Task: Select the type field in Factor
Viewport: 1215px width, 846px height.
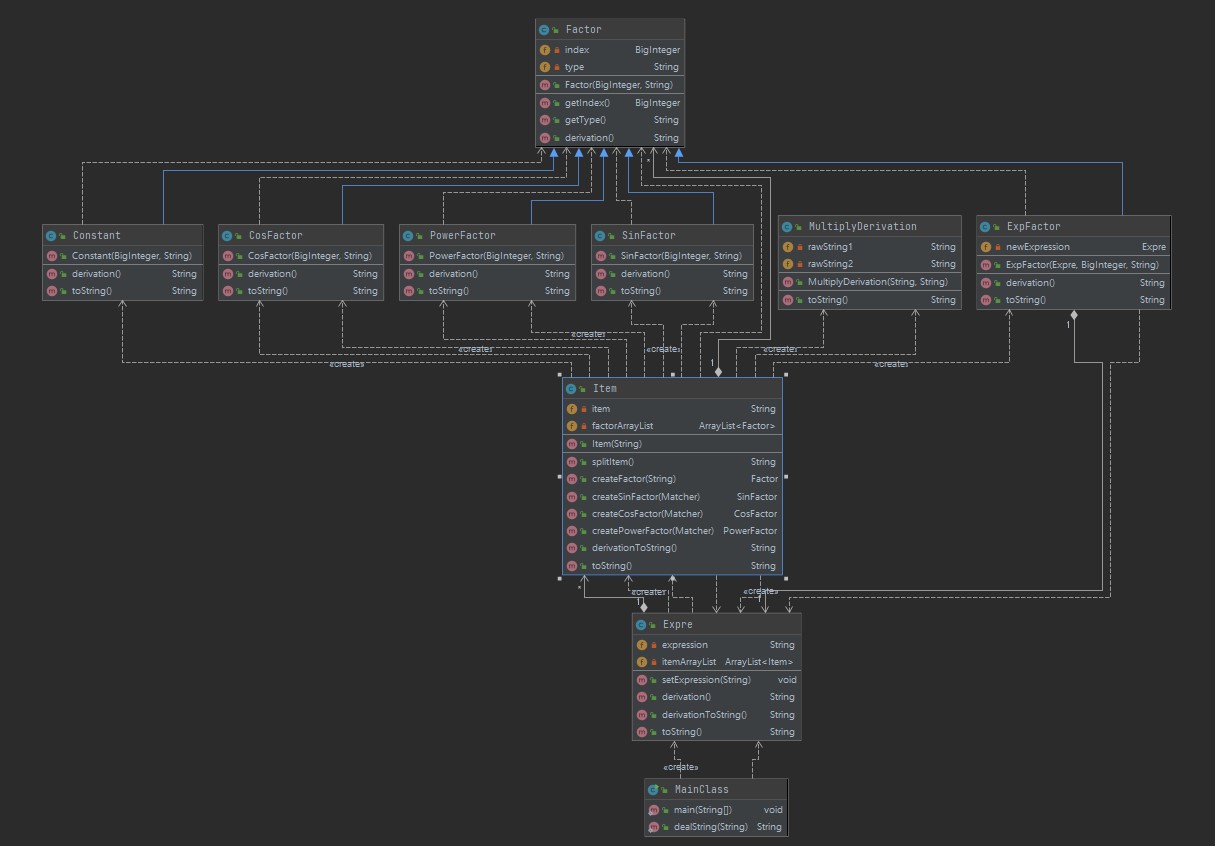Action: click(610, 67)
